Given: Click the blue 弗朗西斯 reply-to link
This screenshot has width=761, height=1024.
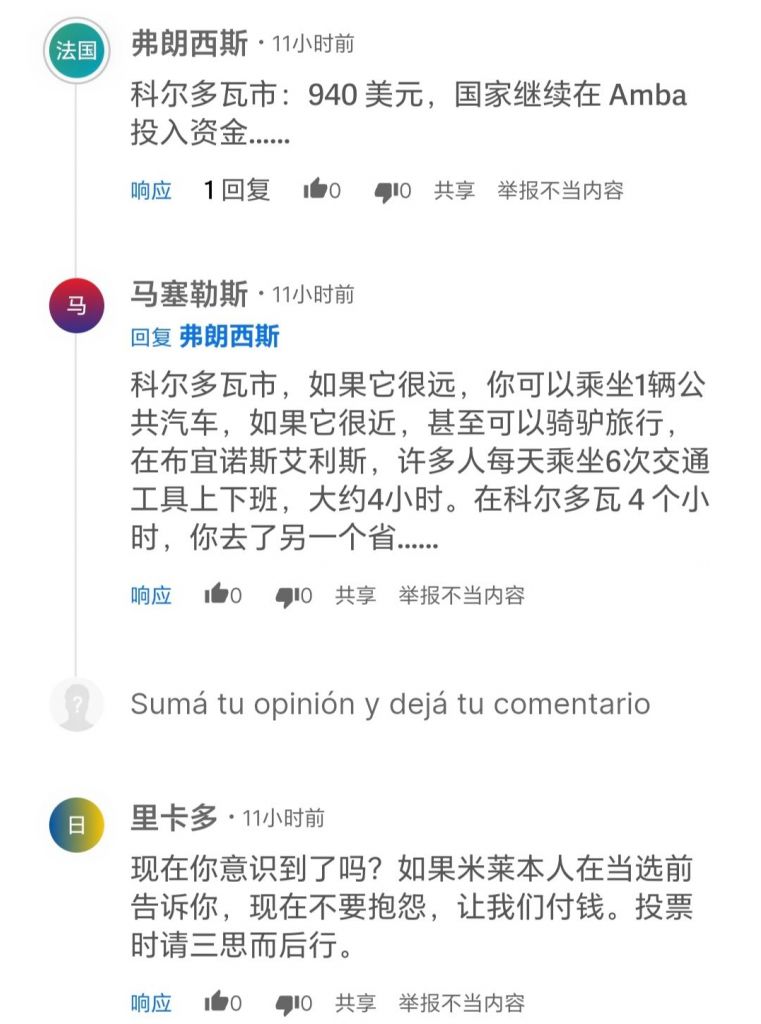Looking at the screenshot, I should pos(229,337).
